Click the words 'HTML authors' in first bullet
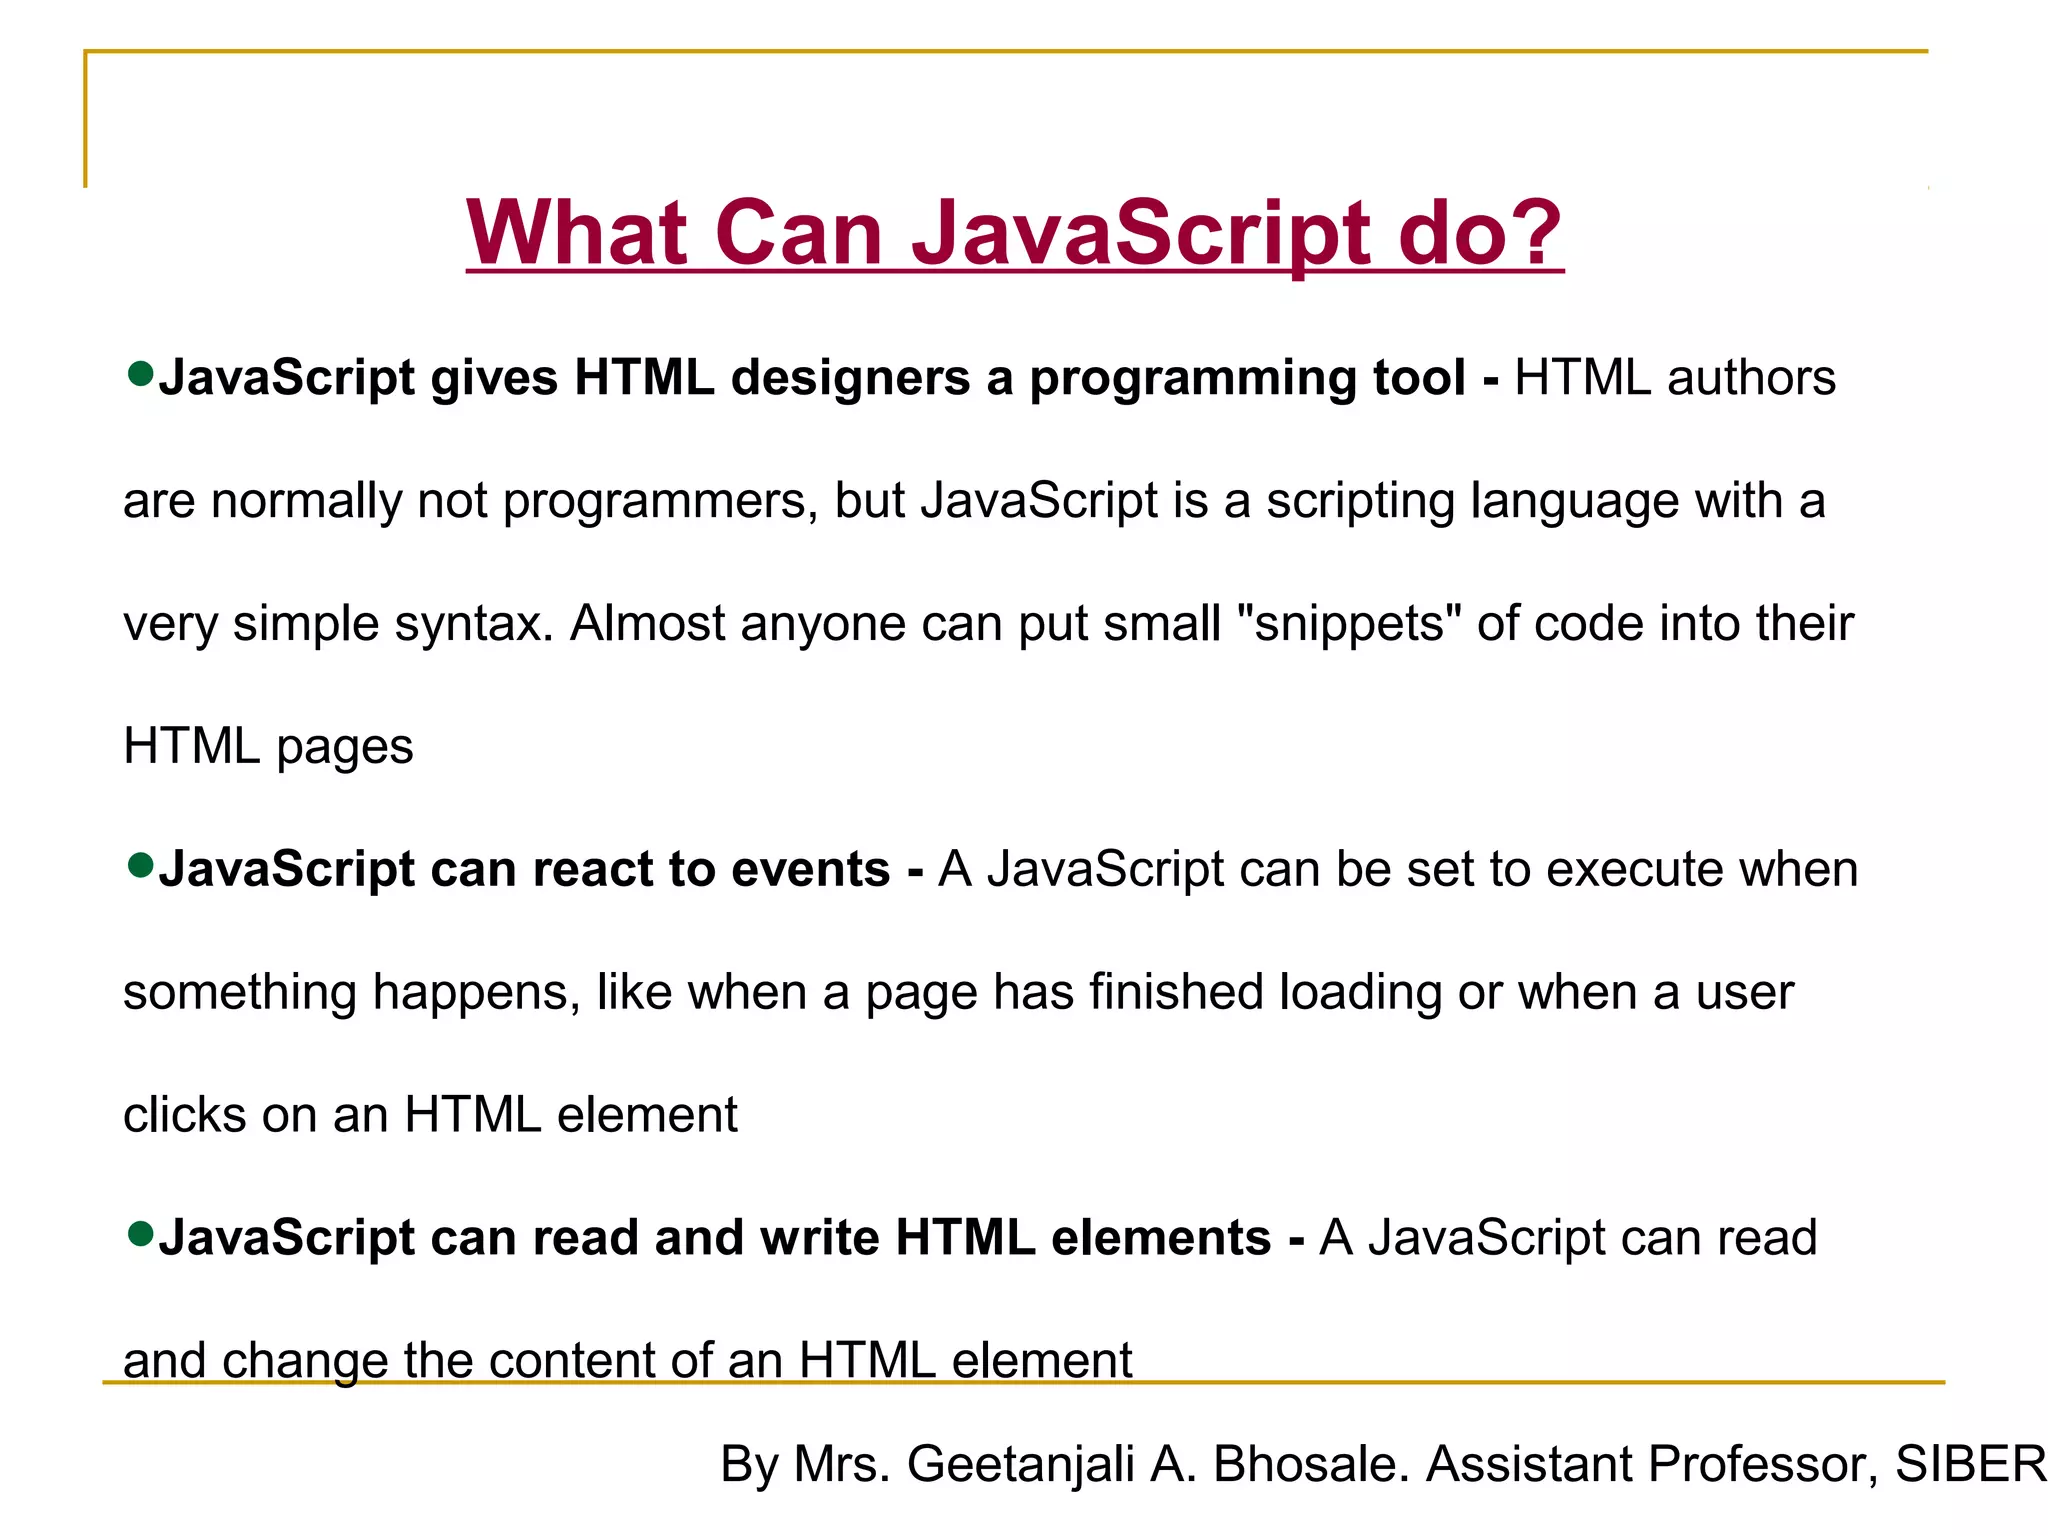2048x1536 pixels. coord(1675,378)
